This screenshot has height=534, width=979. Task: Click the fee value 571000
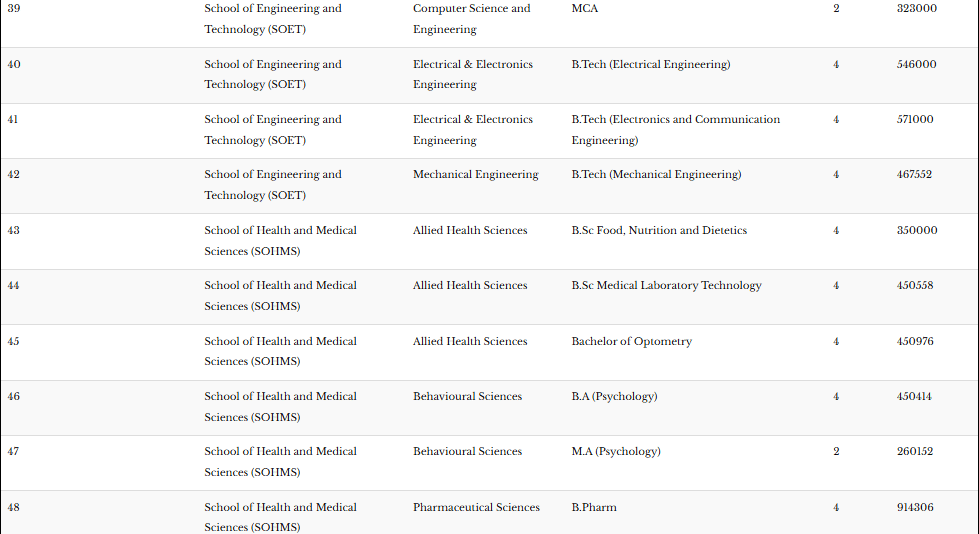coord(915,120)
